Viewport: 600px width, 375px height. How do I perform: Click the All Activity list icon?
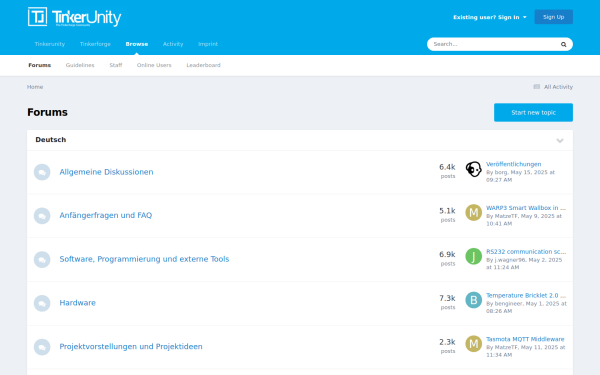tap(536, 87)
